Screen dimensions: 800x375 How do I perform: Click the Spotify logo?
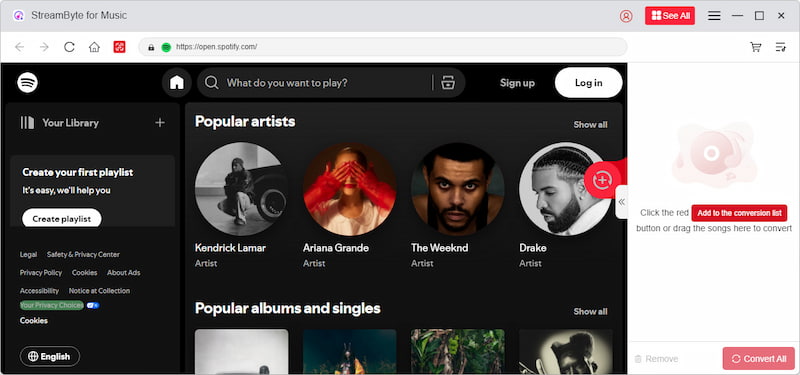point(28,83)
